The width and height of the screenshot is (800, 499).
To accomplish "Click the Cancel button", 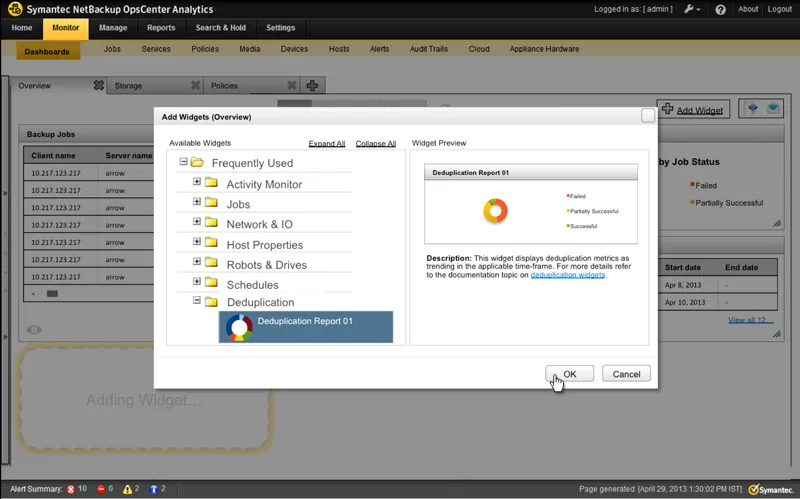I will click(626, 374).
